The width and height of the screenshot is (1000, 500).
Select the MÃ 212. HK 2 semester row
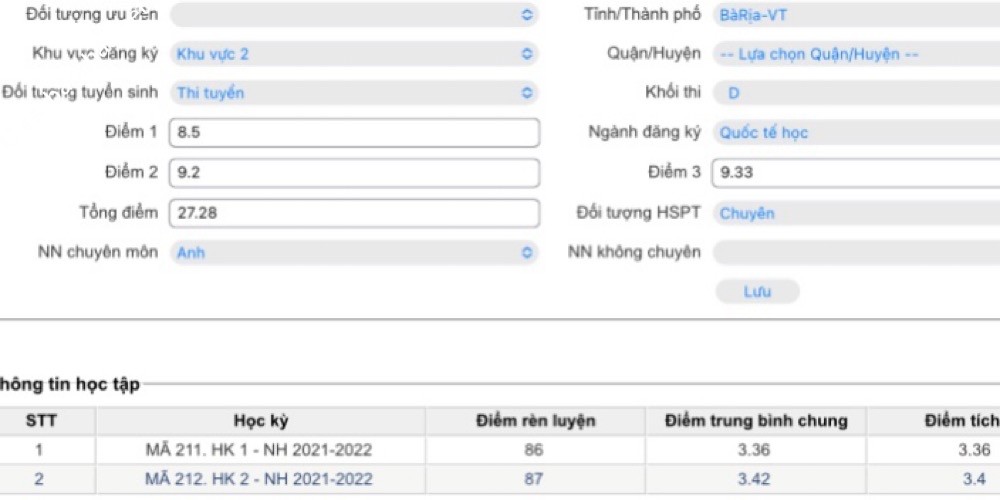point(259,480)
